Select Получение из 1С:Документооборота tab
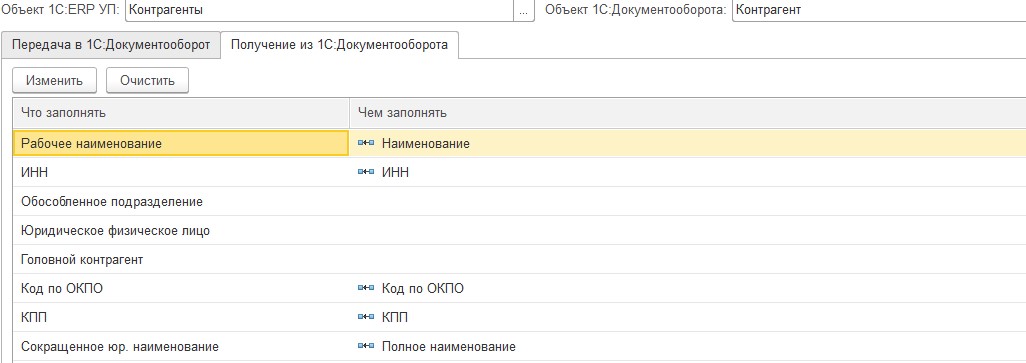Screen dimensions: 1026x363 [x=339, y=45]
